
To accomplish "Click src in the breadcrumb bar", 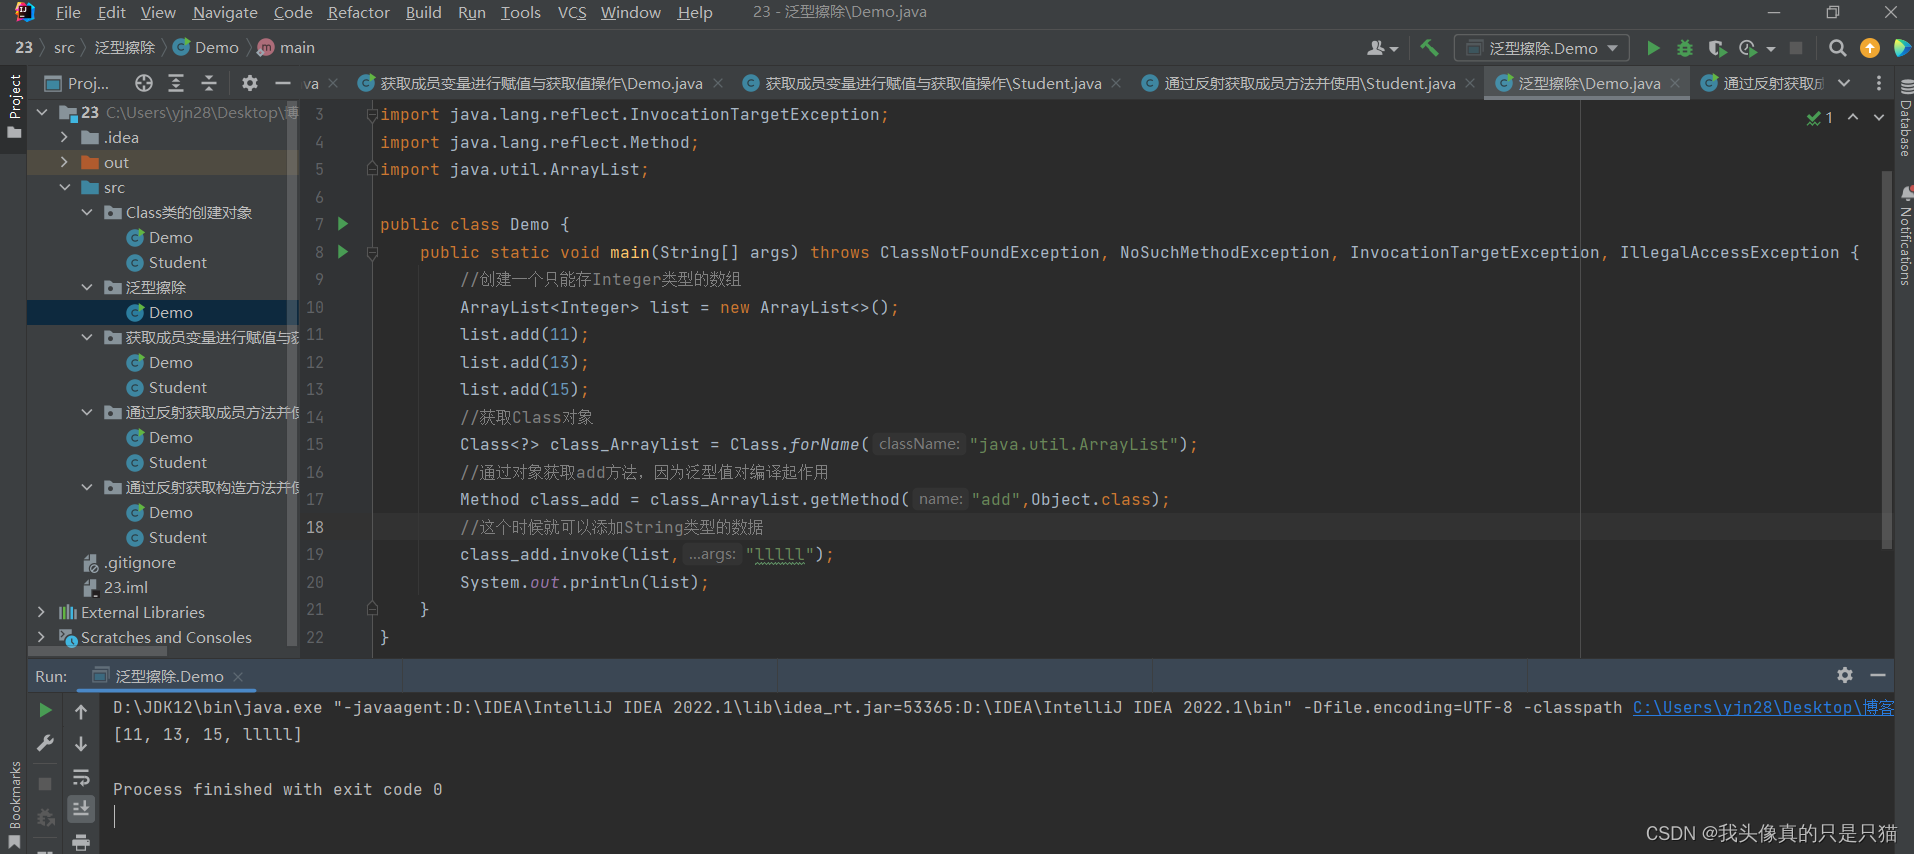I will 64,47.
